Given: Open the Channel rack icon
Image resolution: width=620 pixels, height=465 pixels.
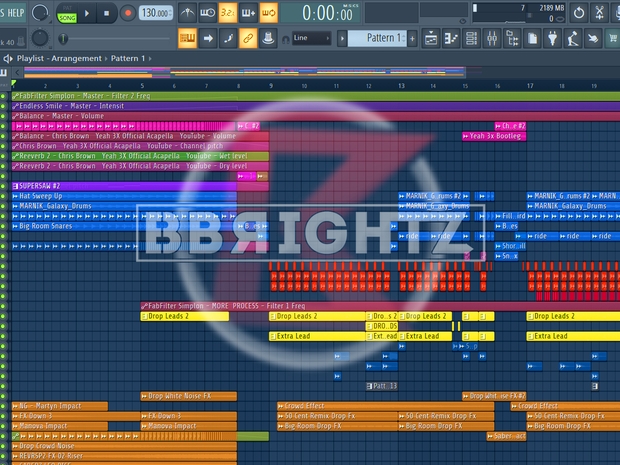Looking at the screenshot, I should tap(472, 38).
